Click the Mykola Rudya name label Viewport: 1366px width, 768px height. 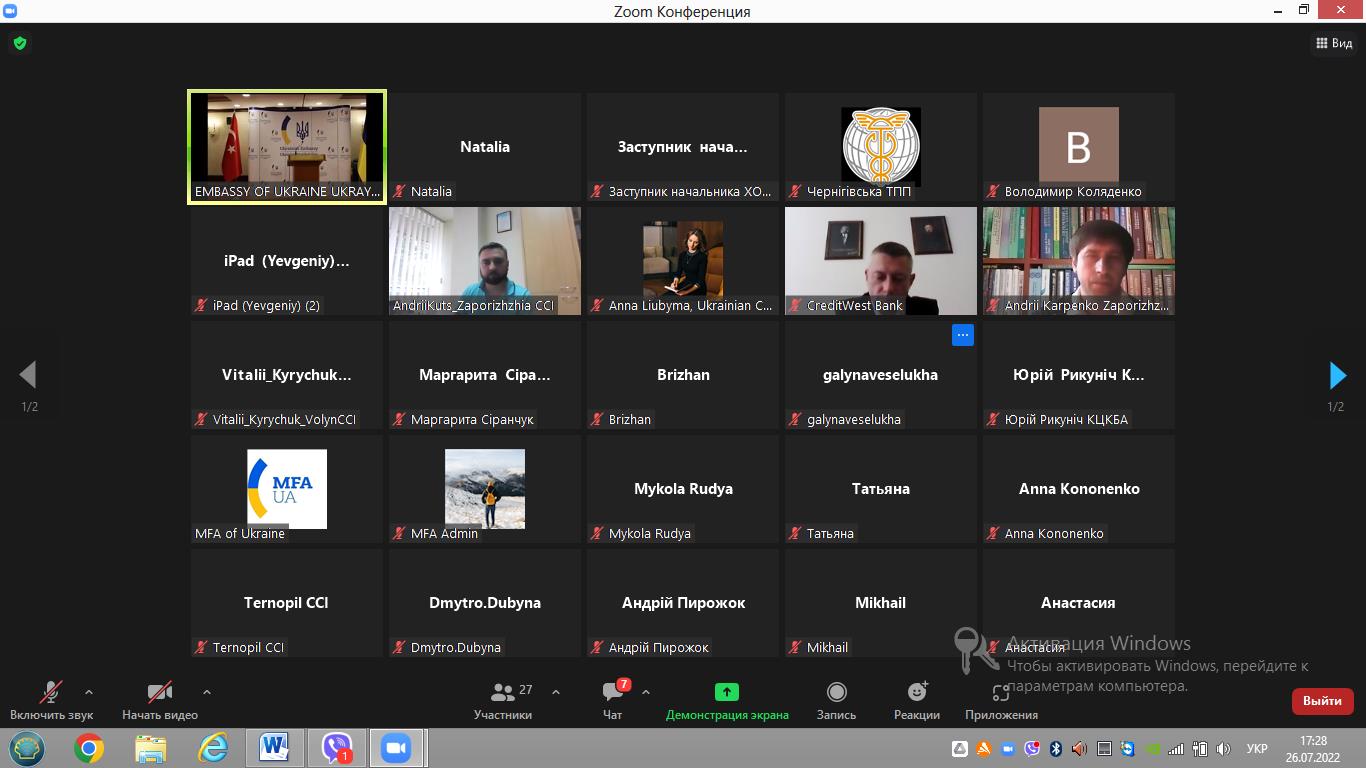(x=650, y=533)
